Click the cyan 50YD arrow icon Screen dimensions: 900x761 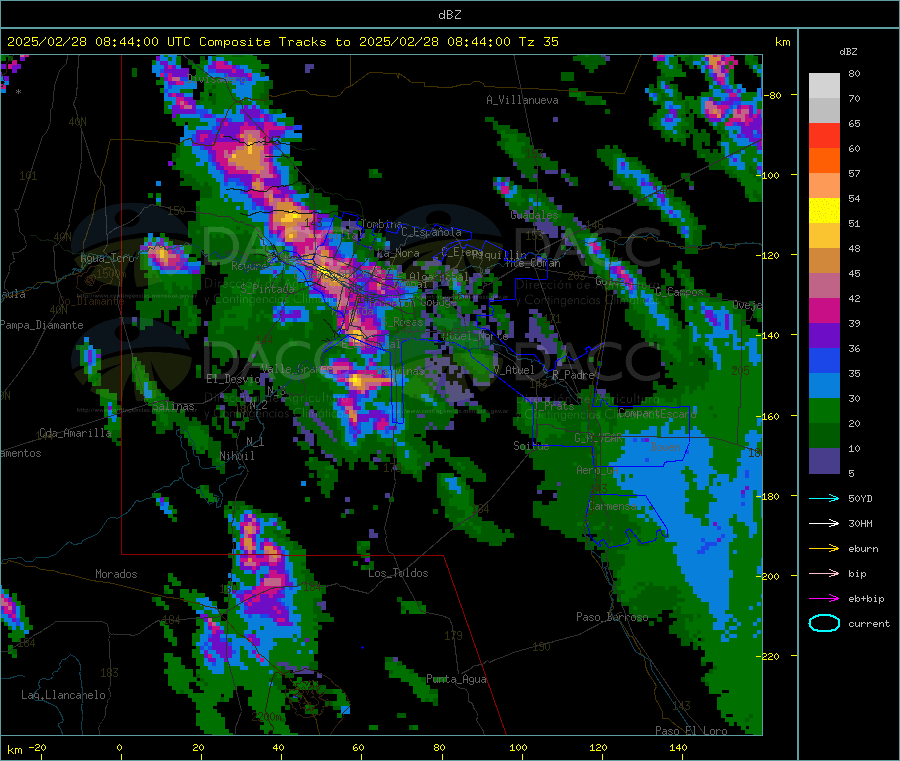point(824,498)
